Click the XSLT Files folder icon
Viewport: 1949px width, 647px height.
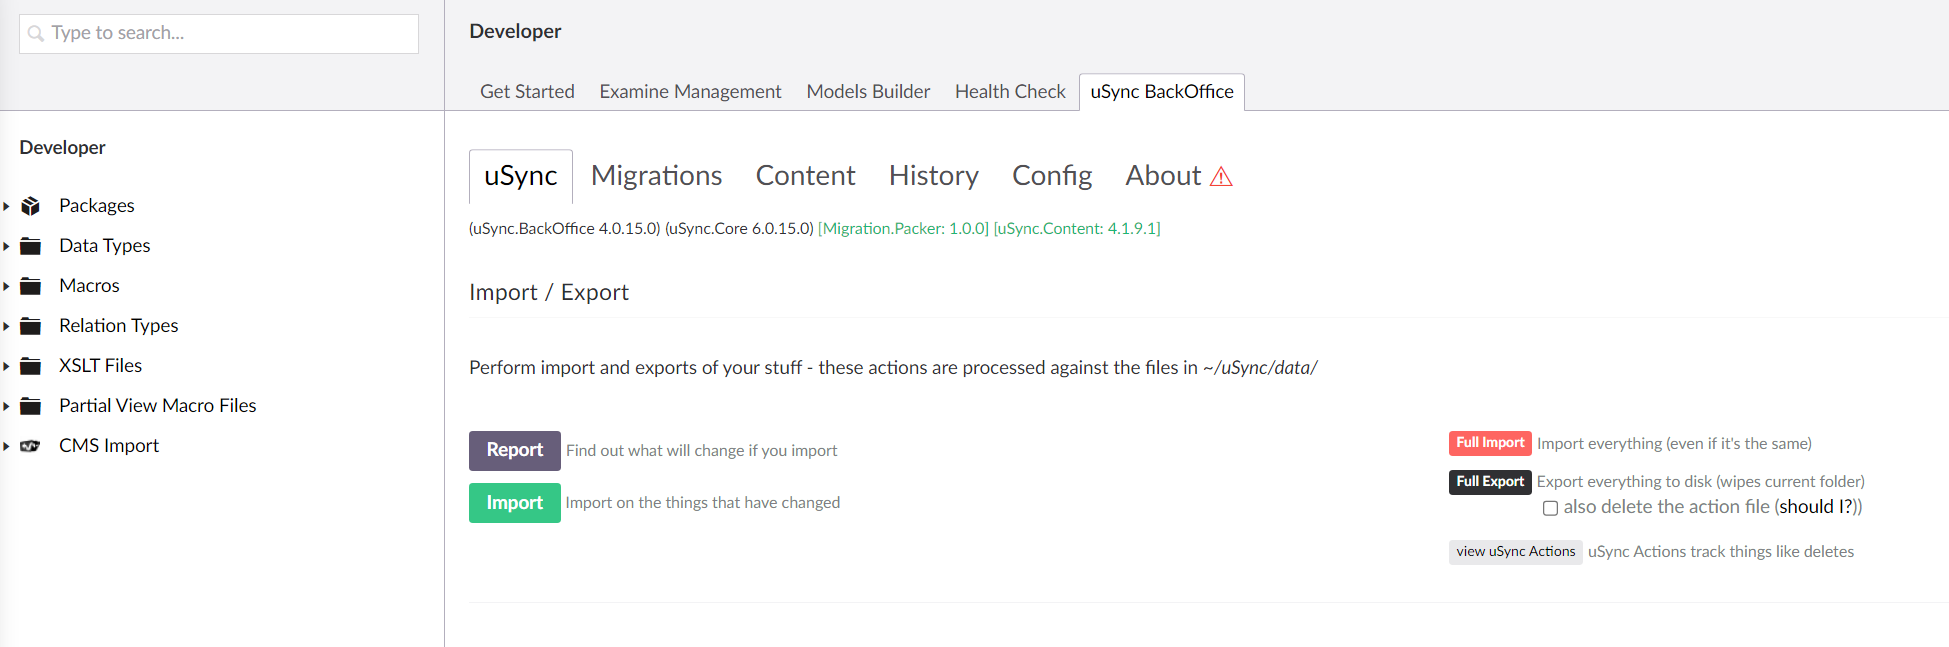pyautogui.click(x=31, y=366)
